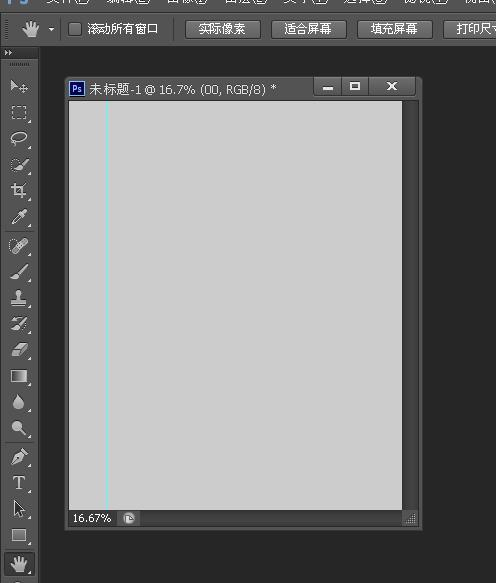This screenshot has height=583, width=496.
Task: Select the Lasso tool
Action: pos(19,138)
